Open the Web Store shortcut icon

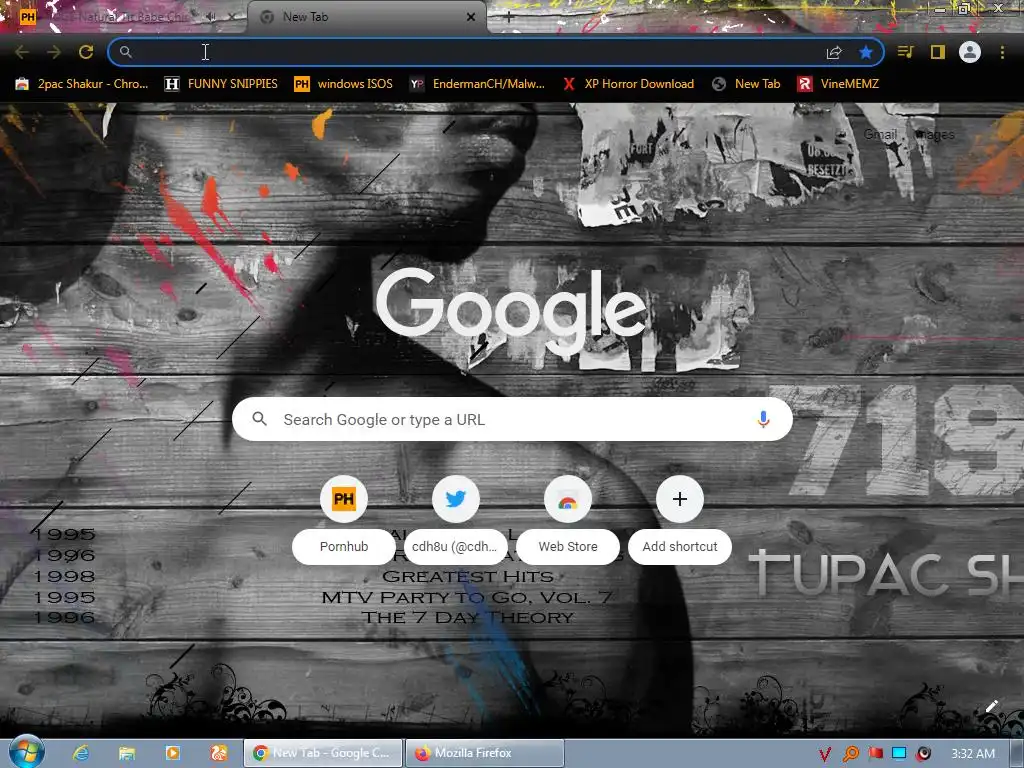click(568, 500)
